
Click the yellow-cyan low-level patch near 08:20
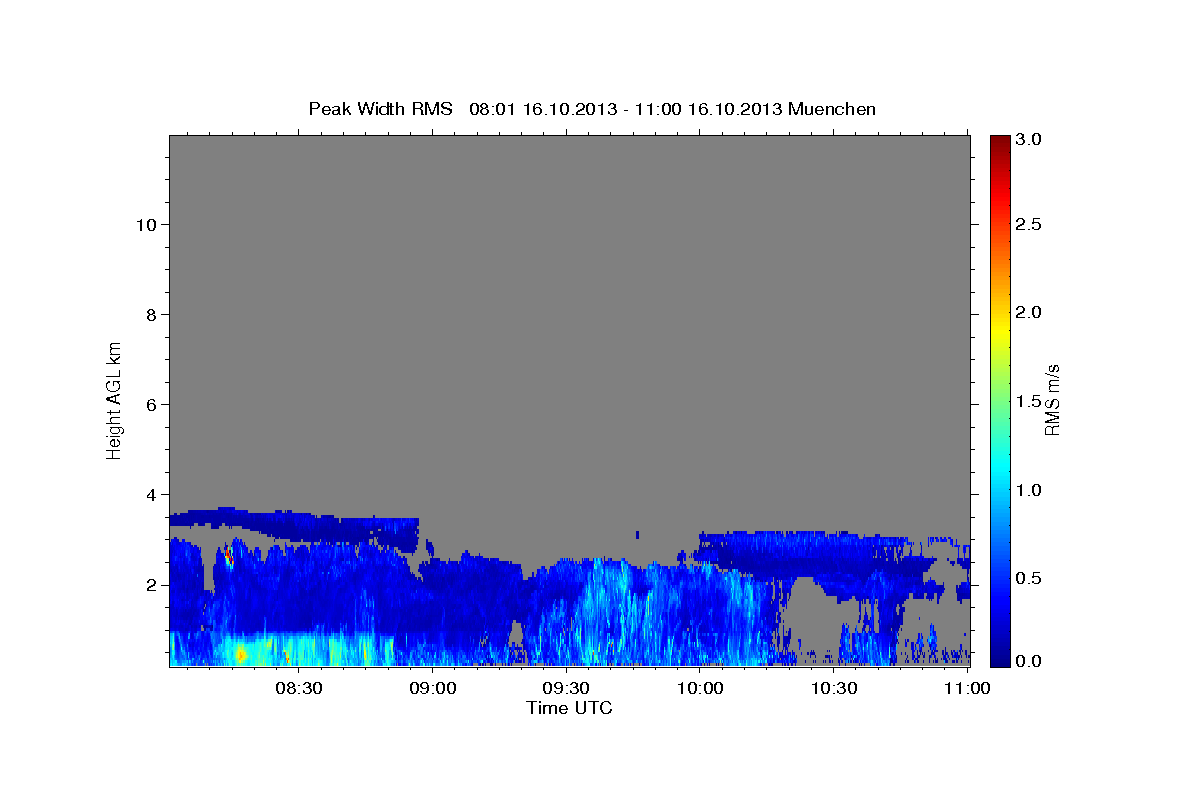tap(241, 654)
